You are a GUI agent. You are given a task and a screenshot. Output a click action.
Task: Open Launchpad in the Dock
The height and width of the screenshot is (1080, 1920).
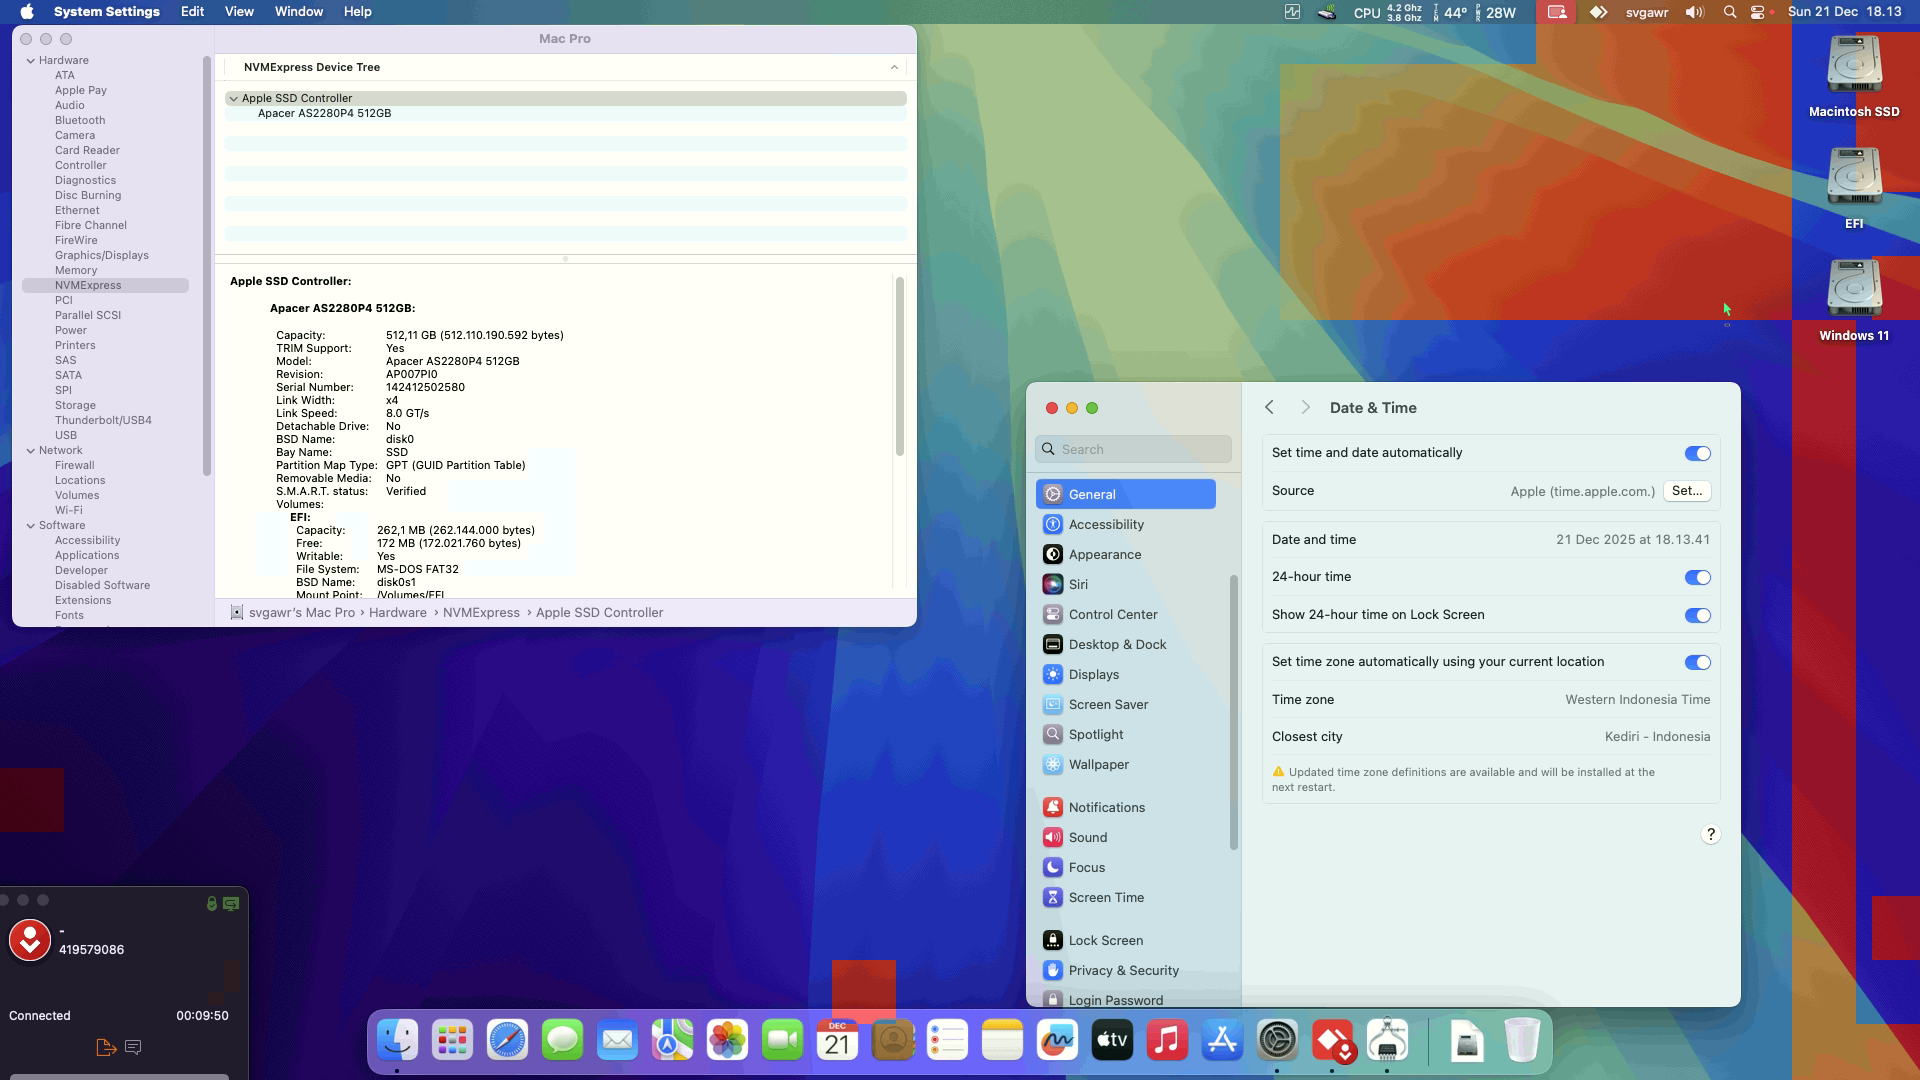point(452,1041)
